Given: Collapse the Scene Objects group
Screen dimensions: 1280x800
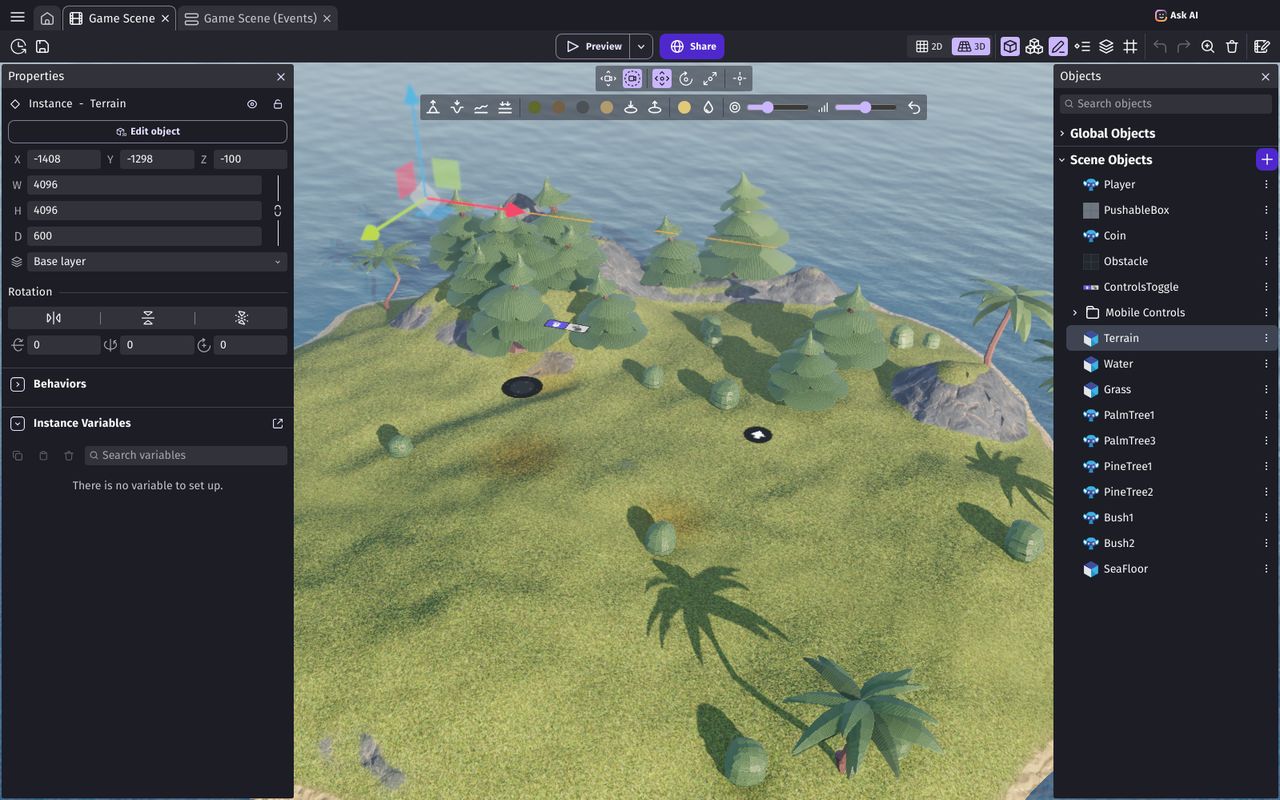Looking at the screenshot, I should (x=1062, y=160).
